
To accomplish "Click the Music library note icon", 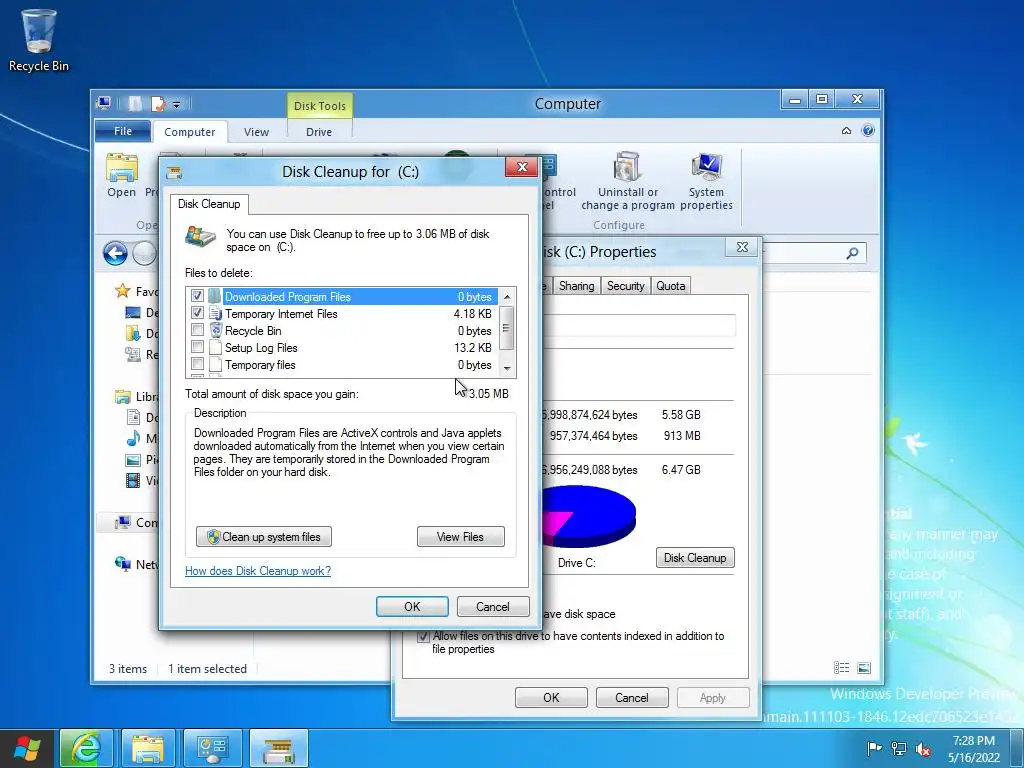I will click(x=133, y=438).
